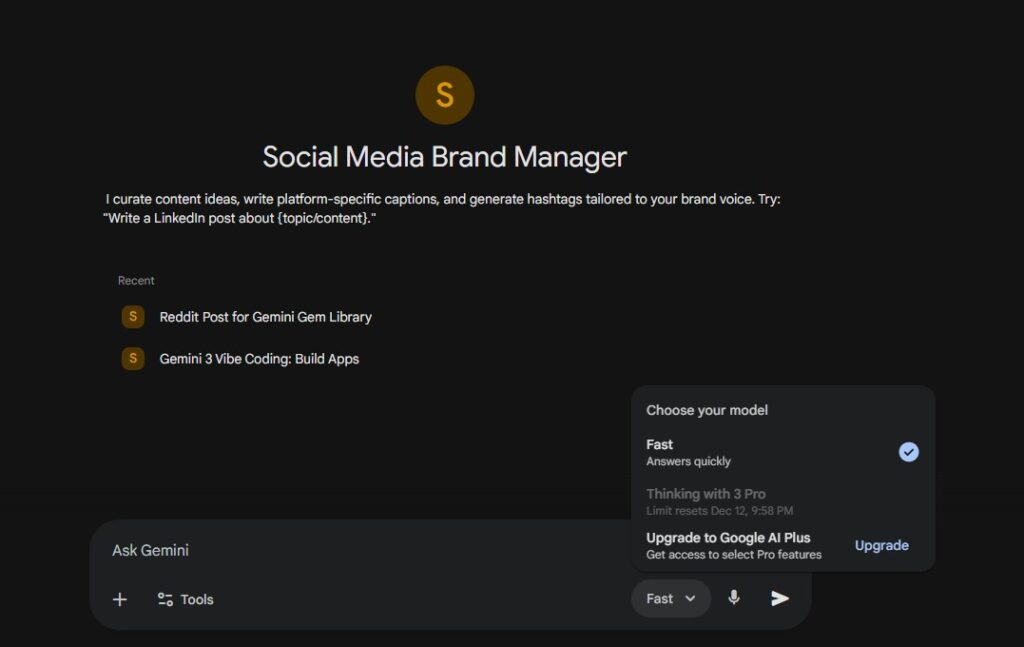Viewport: 1024px width, 647px height.
Task: Click the blue checkmark next to Fast
Action: coord(908,452)
